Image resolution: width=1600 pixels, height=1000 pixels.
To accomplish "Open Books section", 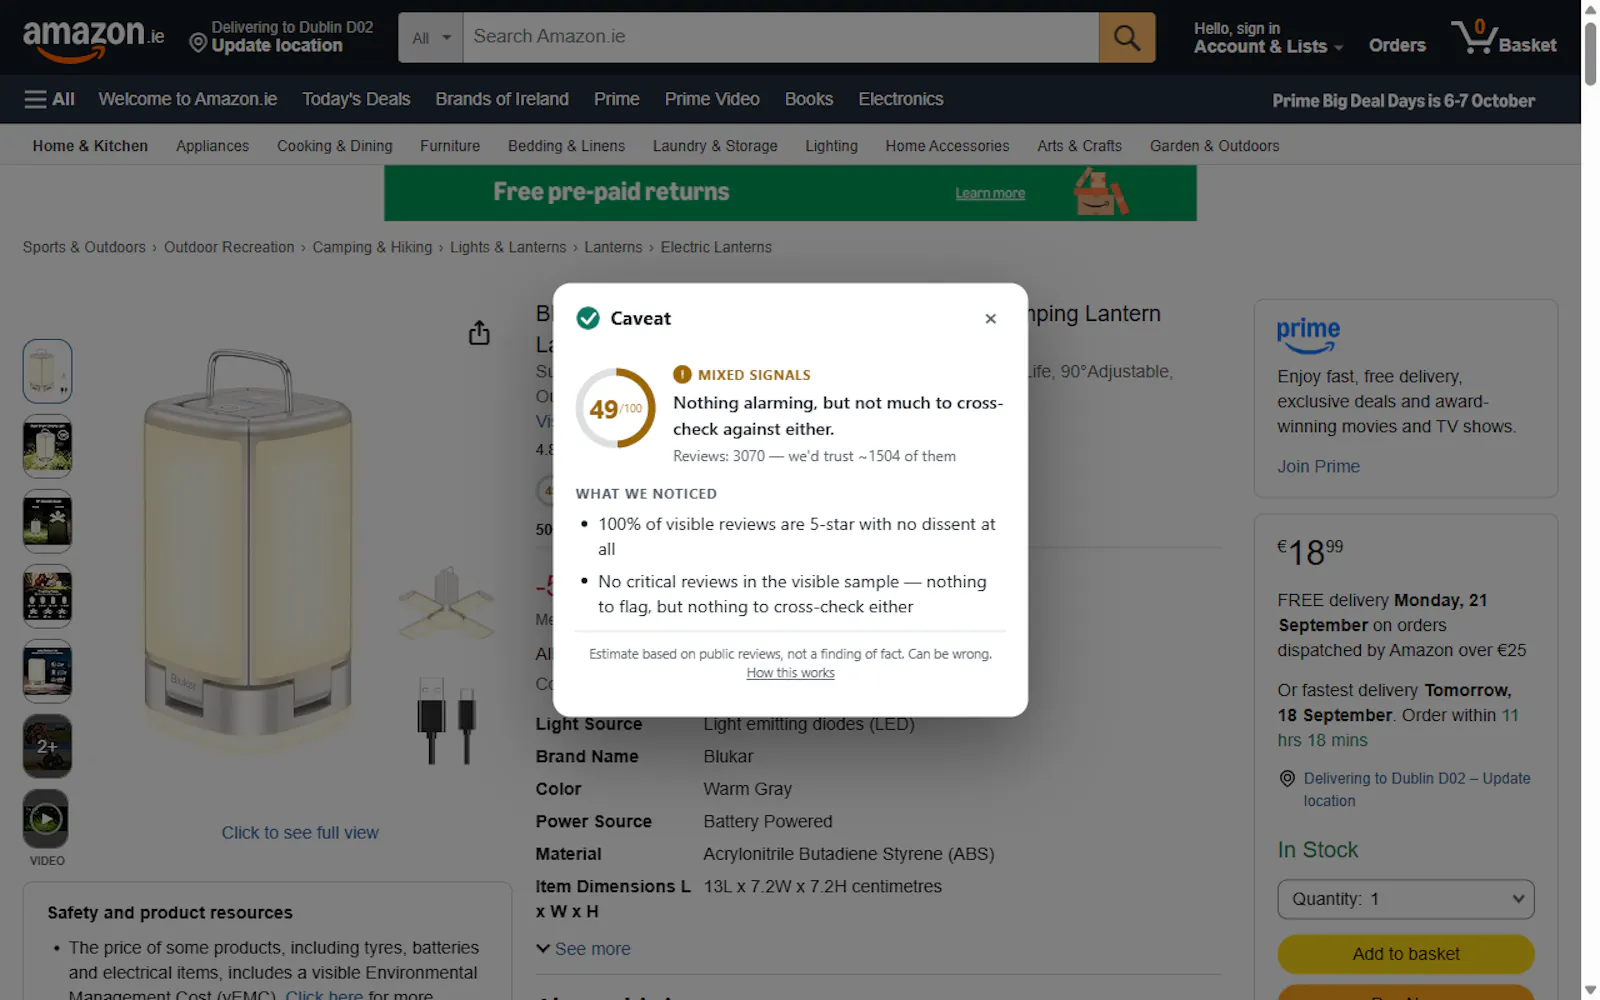I will pyautogui.click(x=809, y=99).
